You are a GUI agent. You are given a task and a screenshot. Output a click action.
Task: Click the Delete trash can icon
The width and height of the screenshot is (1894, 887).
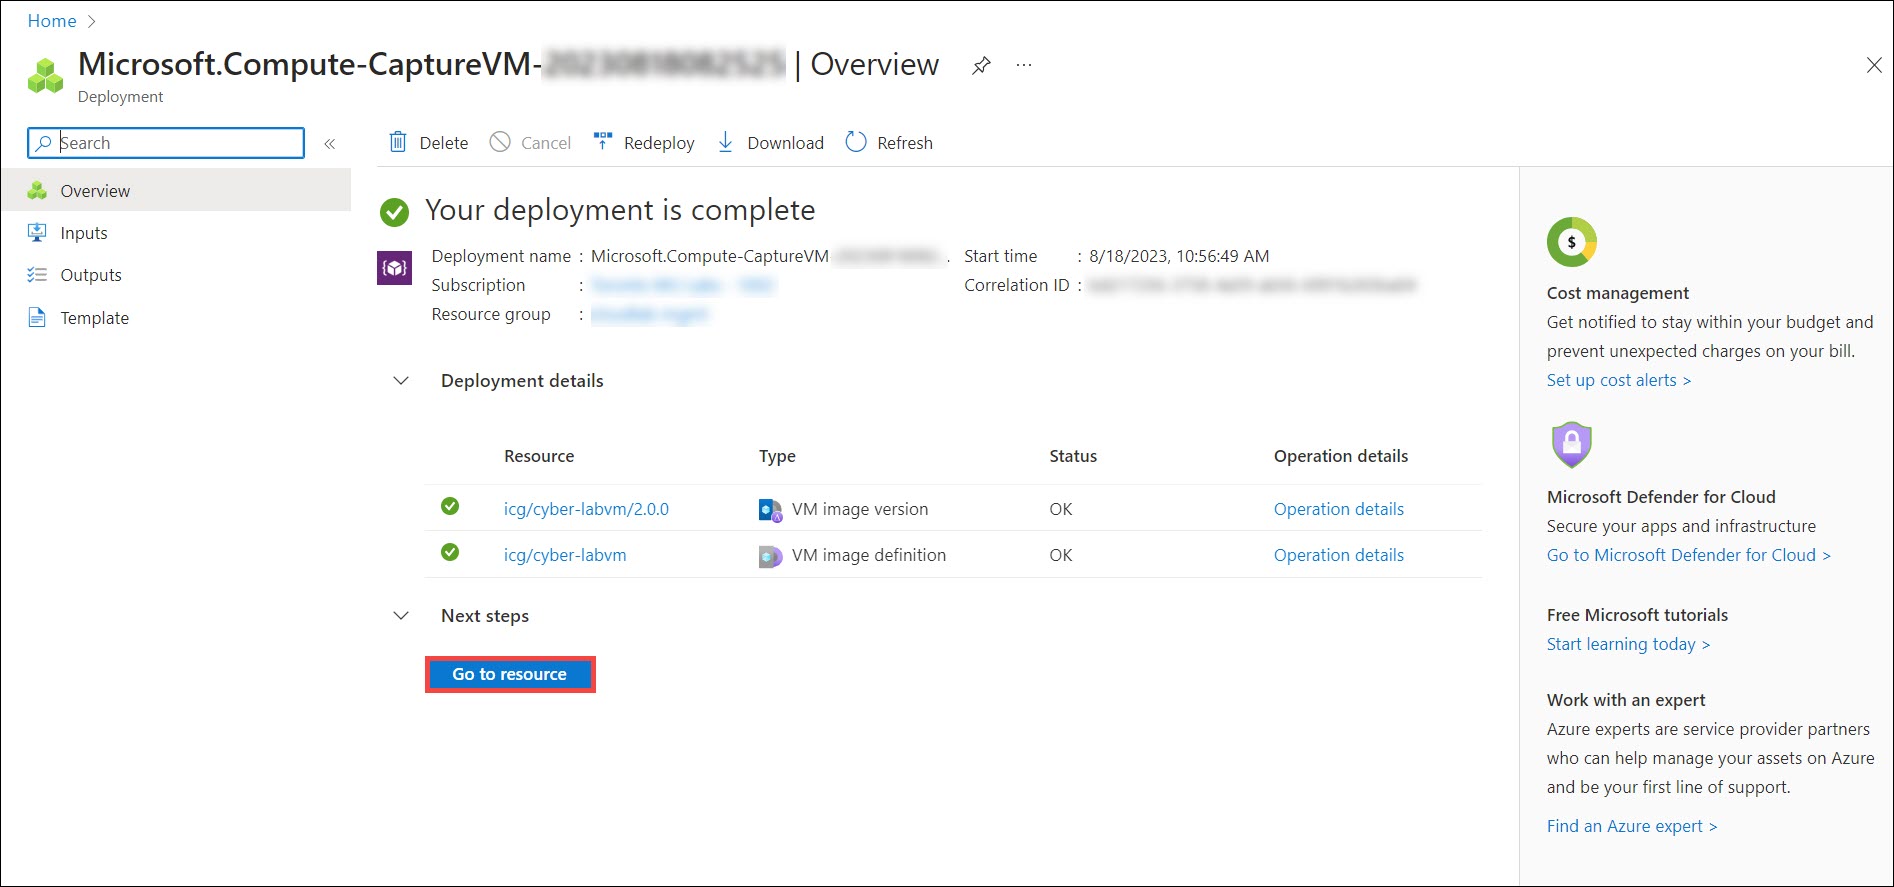(398, 142)
